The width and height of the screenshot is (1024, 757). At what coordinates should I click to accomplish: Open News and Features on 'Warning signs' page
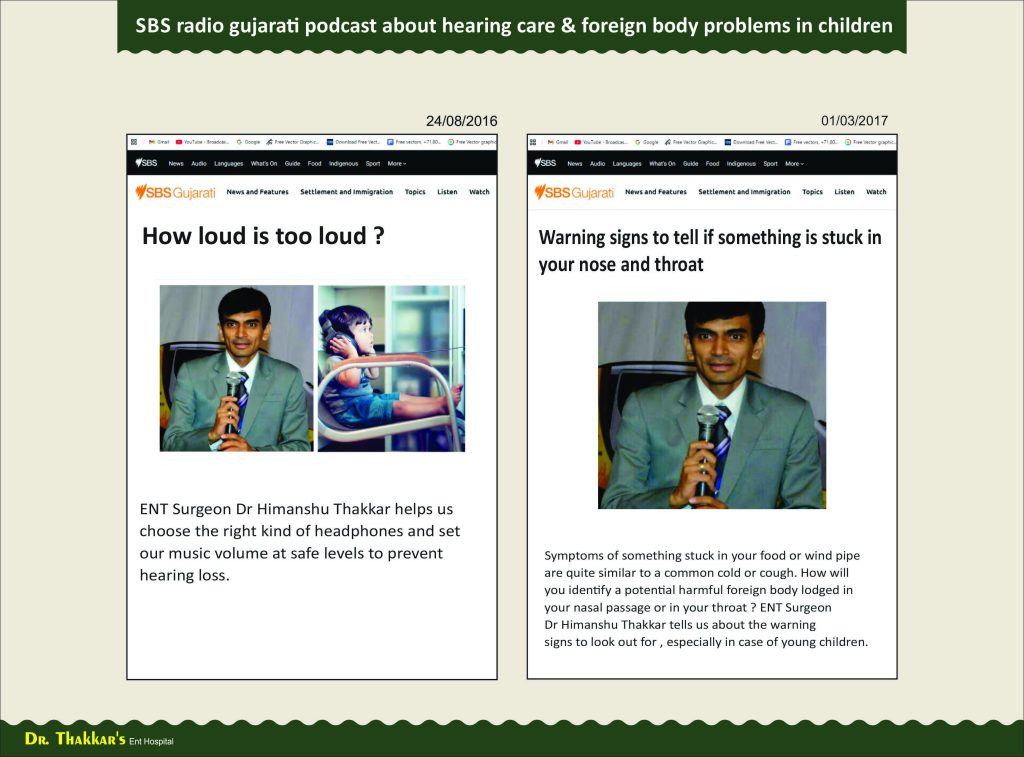656,192
